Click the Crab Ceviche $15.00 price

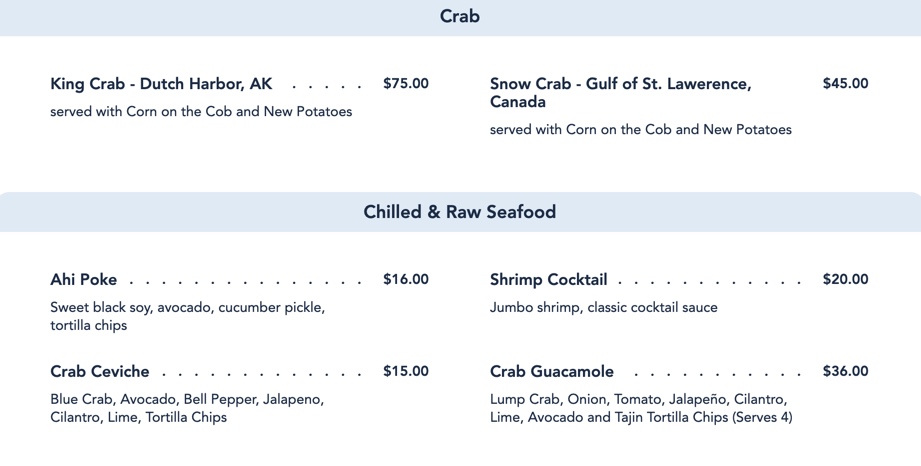405,372
